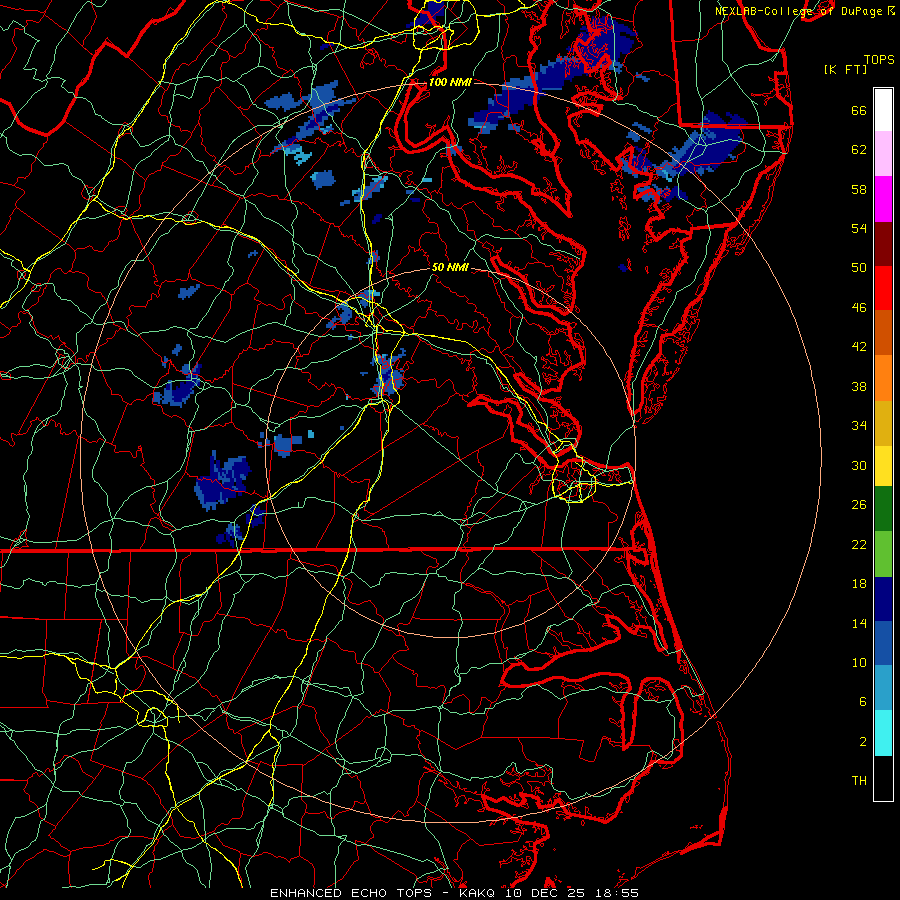Image resolution: width=900 pixels, height=900 pixels.
Task: Click the "30" legend value
Action: tap(859, 465)
